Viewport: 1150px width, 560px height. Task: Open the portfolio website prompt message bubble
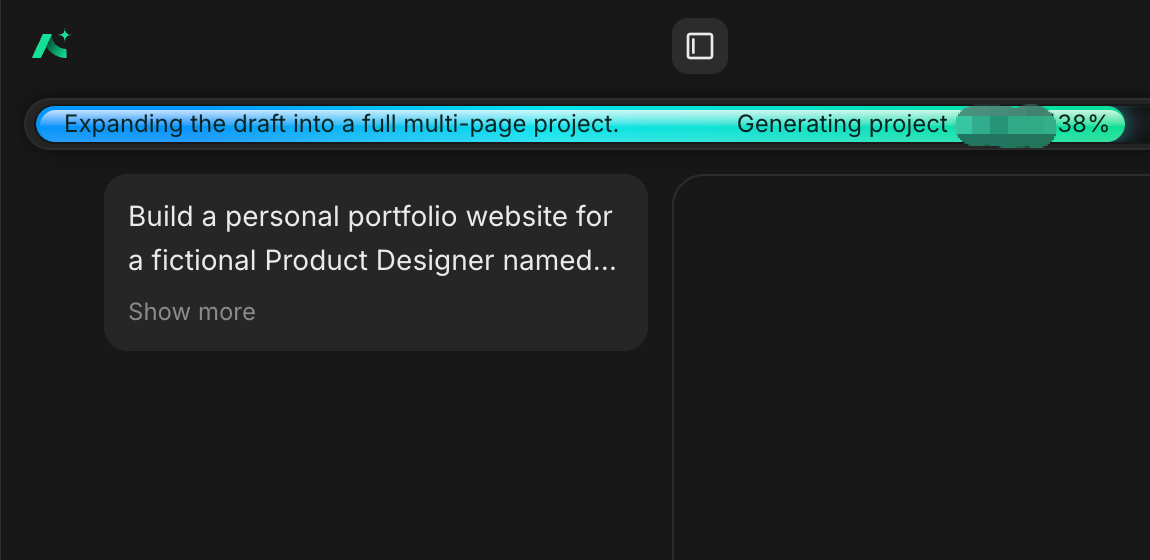pyautogui.click(x=376, y=262)
